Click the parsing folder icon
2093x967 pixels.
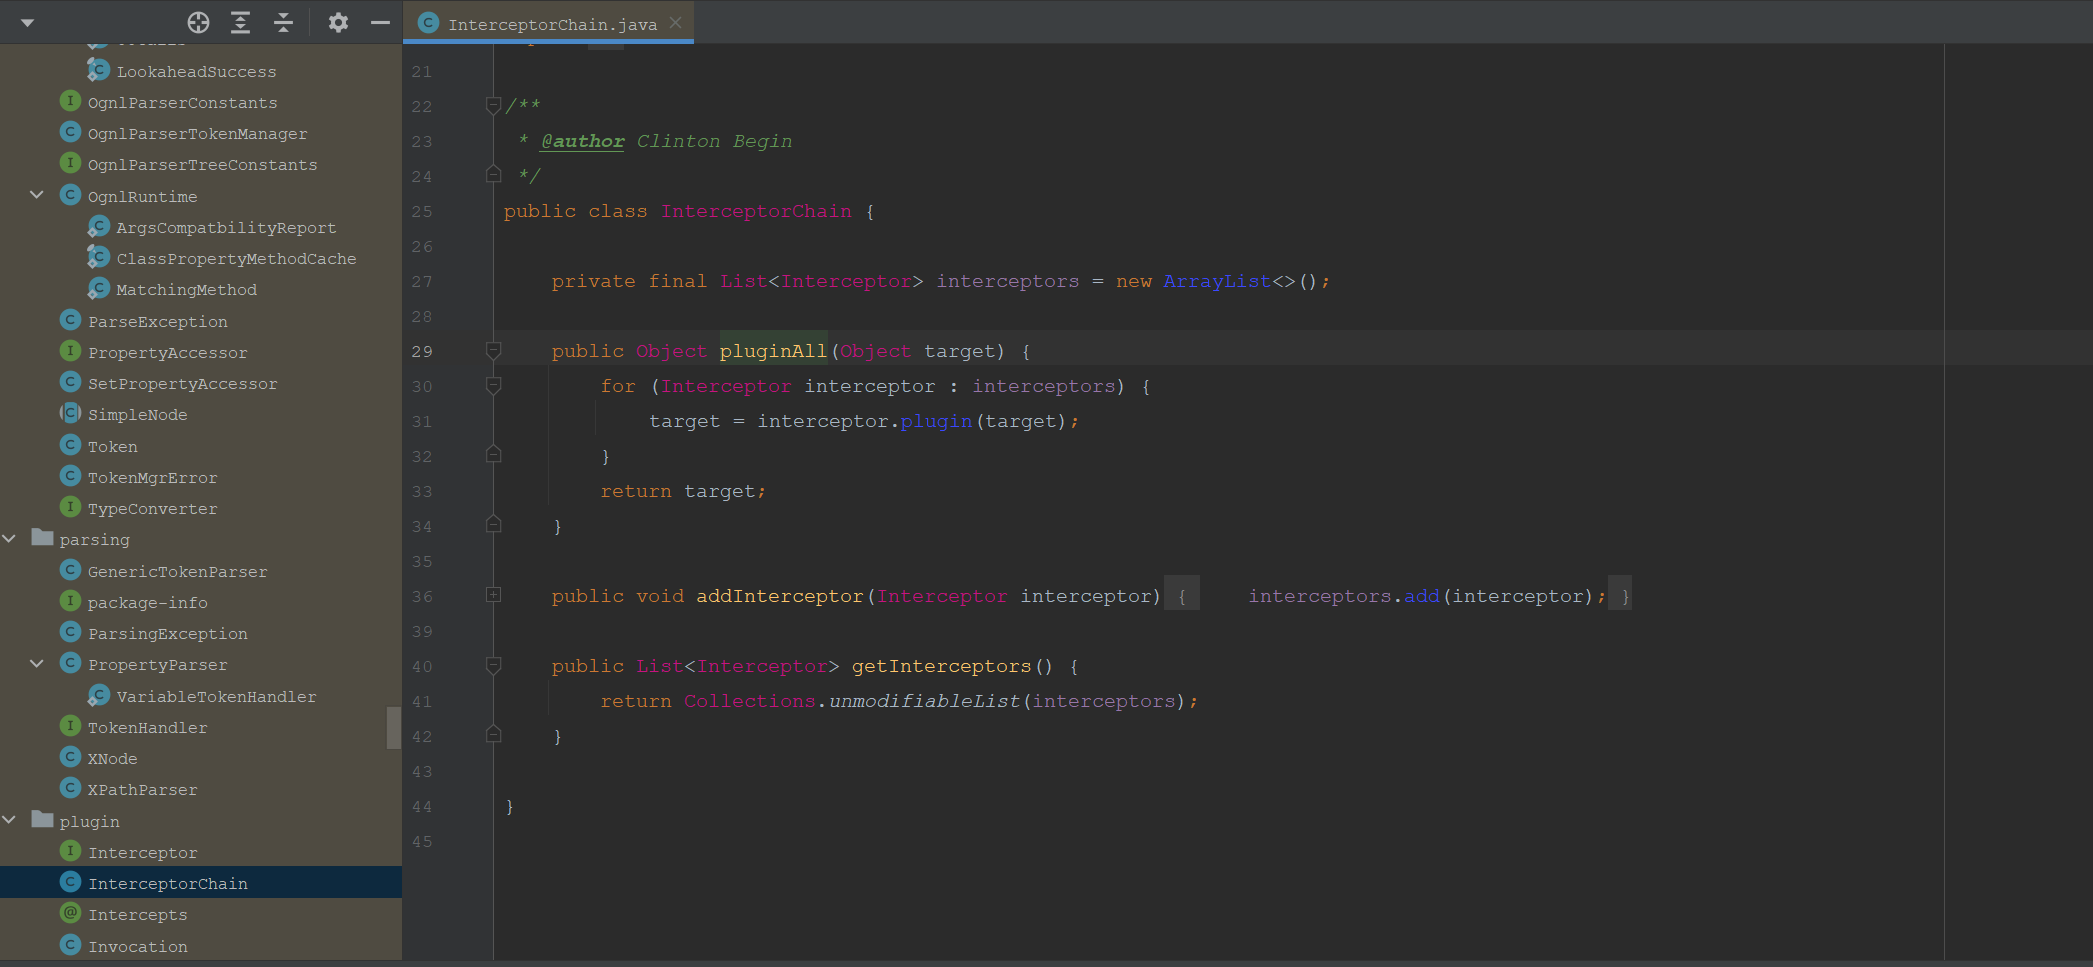click(x=42, y=538)
